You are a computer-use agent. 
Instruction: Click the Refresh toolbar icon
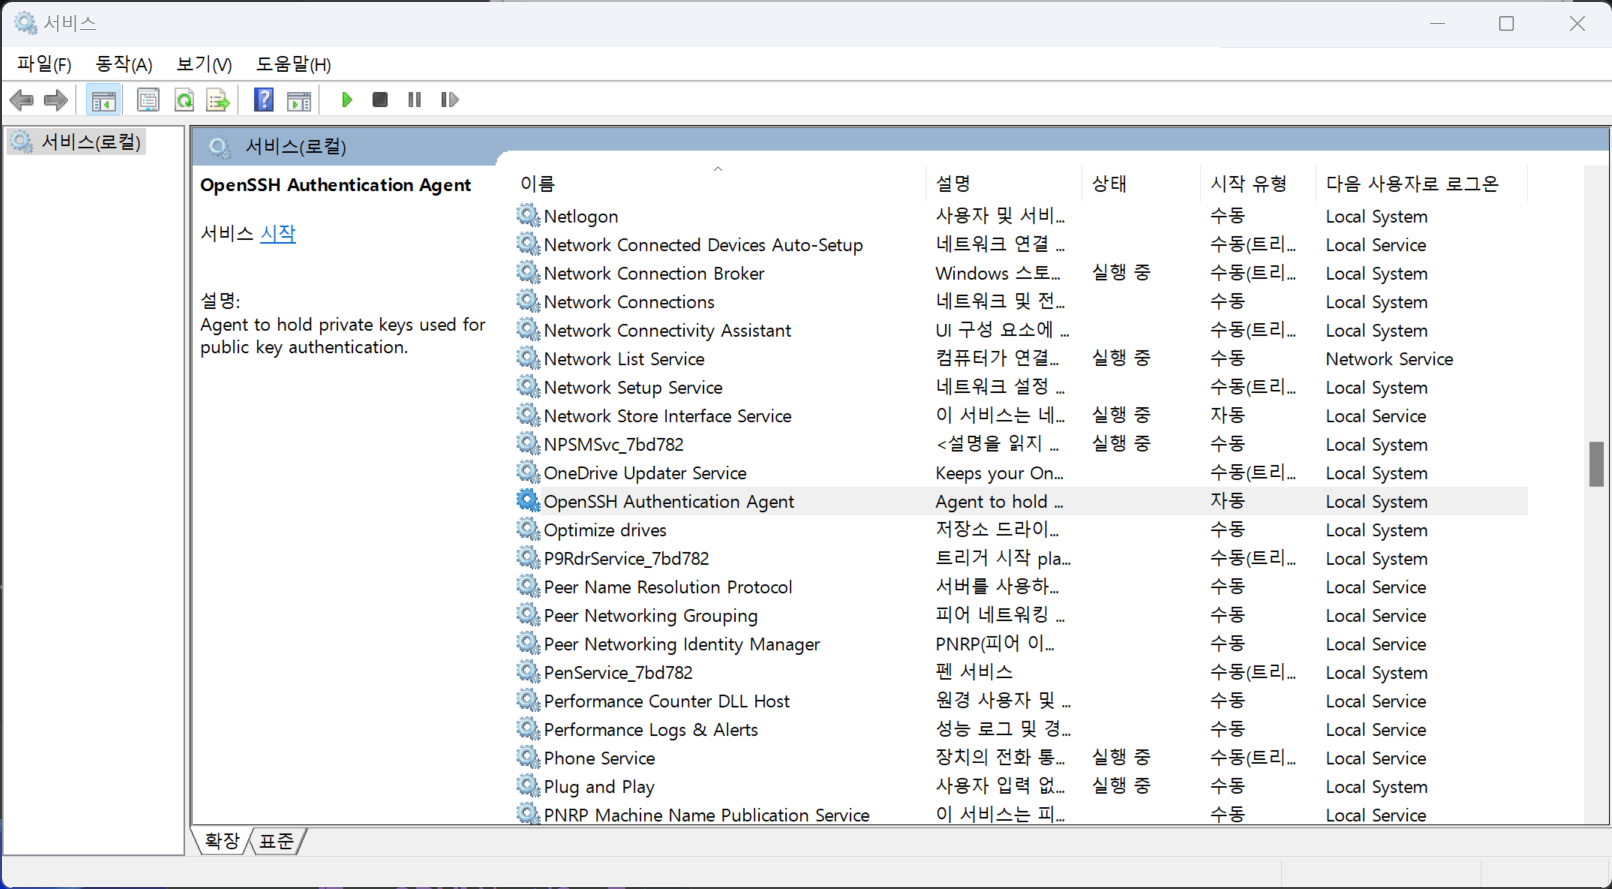click(x=184, y=100)
